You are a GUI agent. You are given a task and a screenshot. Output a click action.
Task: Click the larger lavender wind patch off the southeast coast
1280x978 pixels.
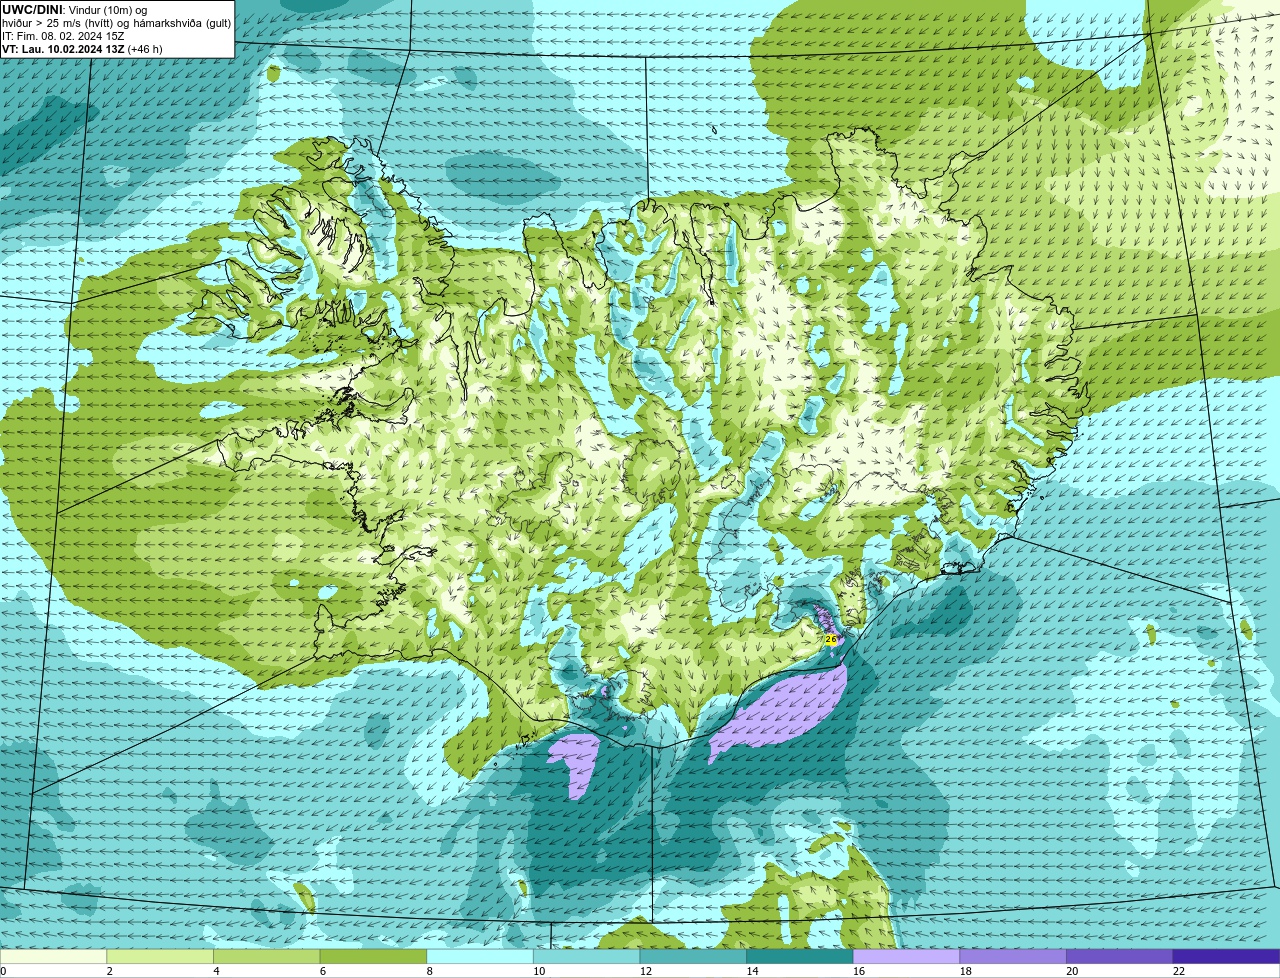785,710
